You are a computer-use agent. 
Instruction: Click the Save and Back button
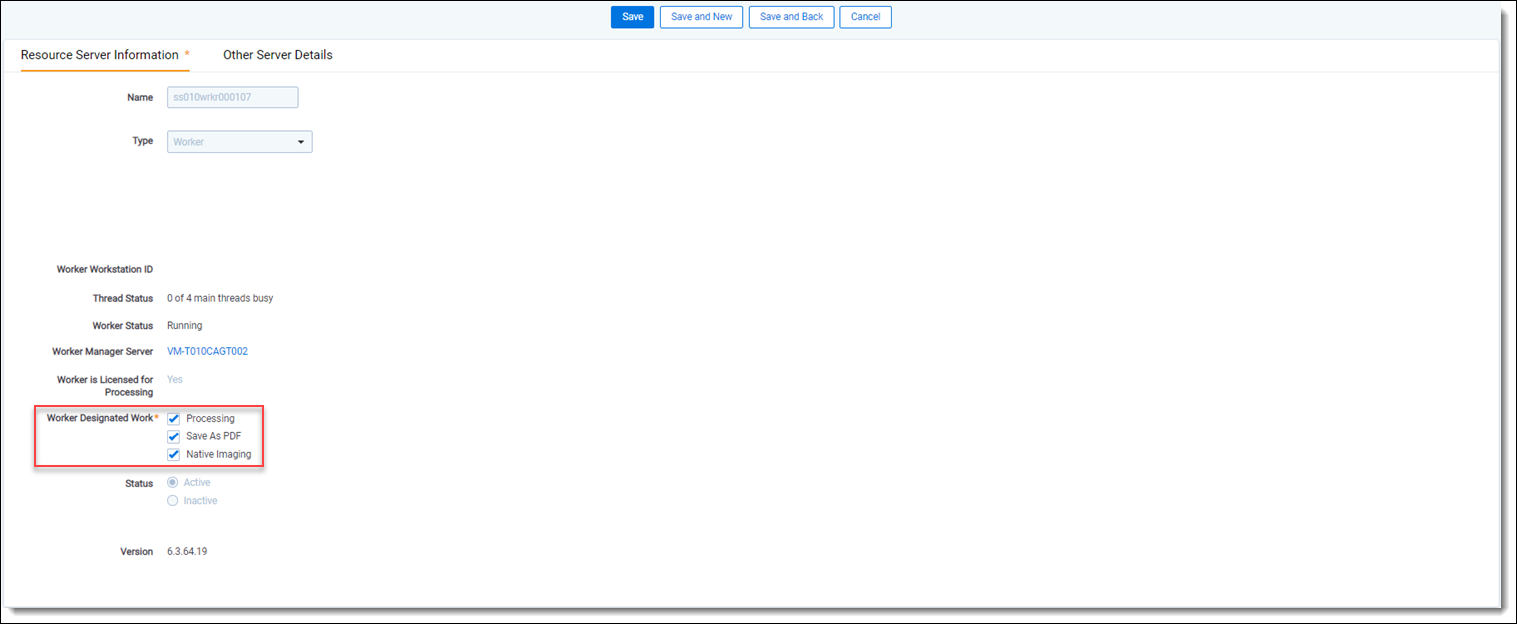[x=791, y=17]
